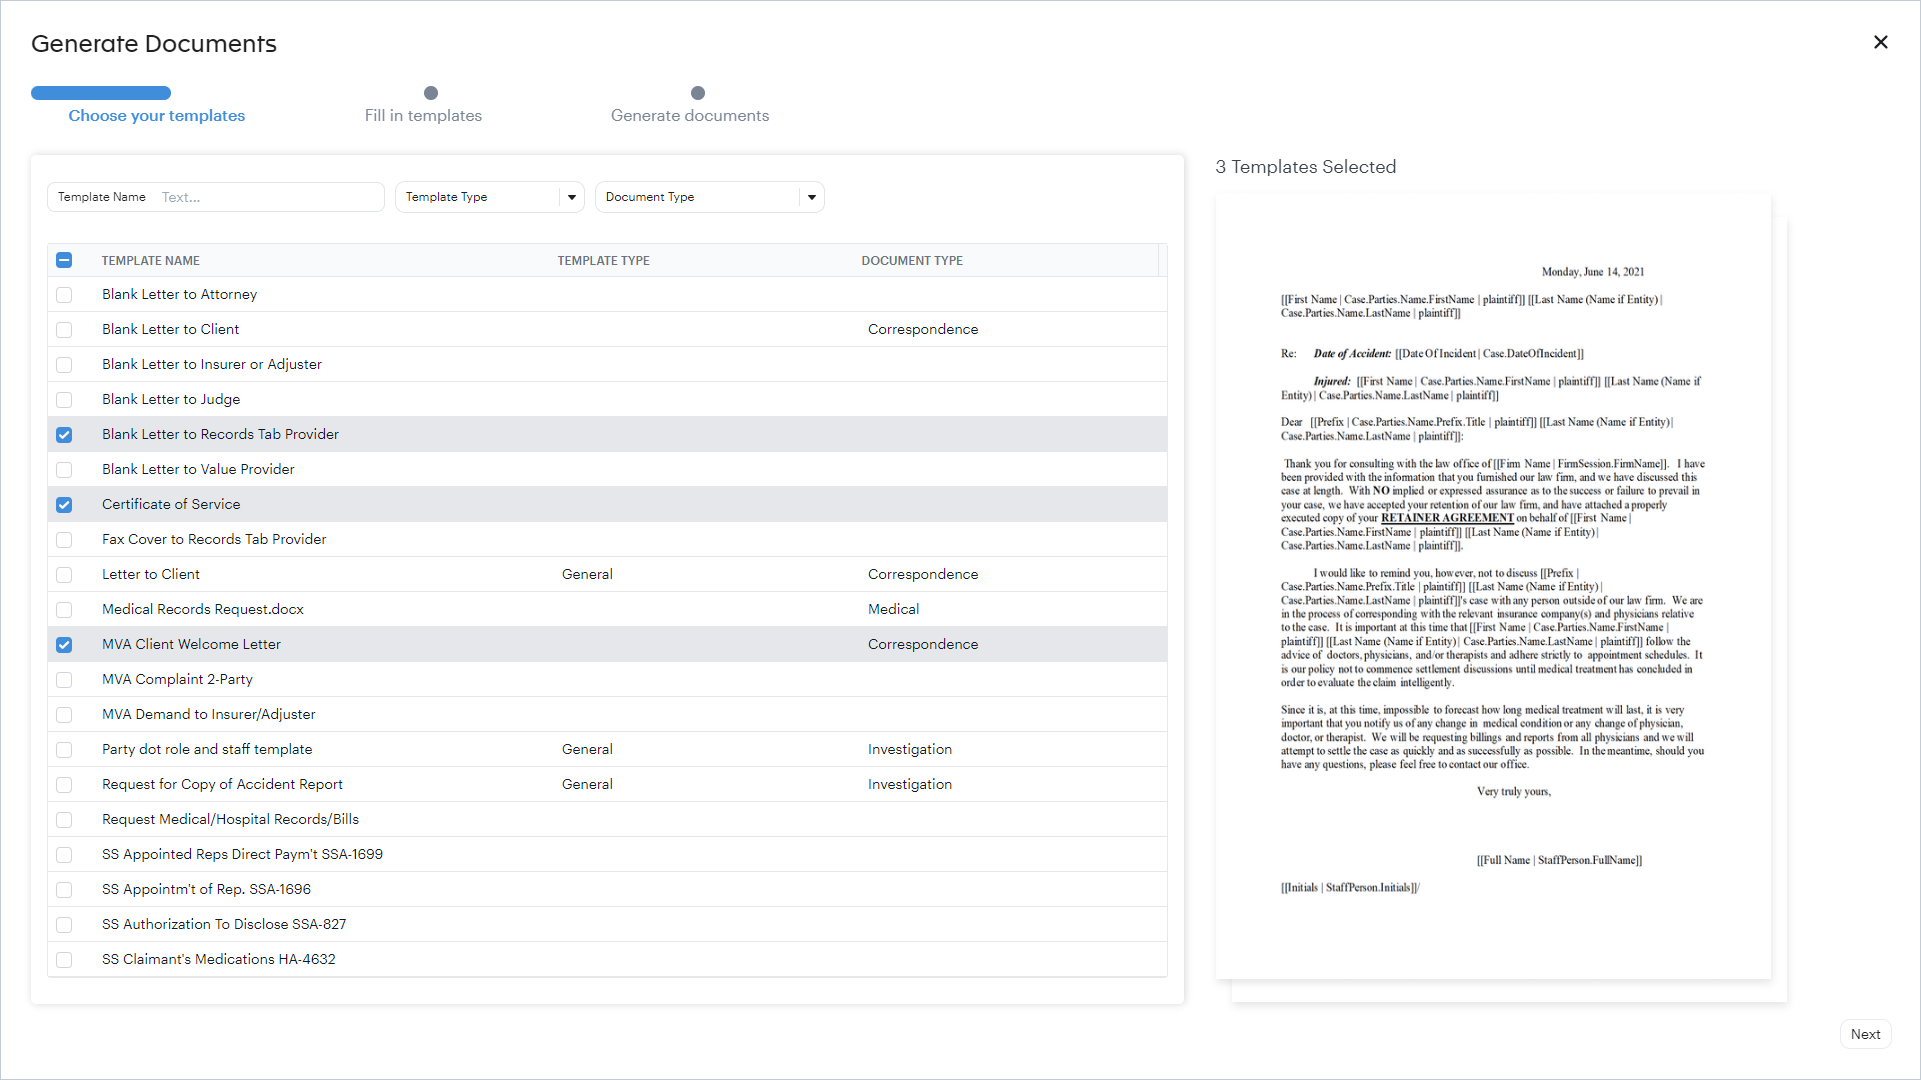Uncheck Certificate of Service checkbox
Screen dimensions: 1921x1080
(x=64, y=505)
